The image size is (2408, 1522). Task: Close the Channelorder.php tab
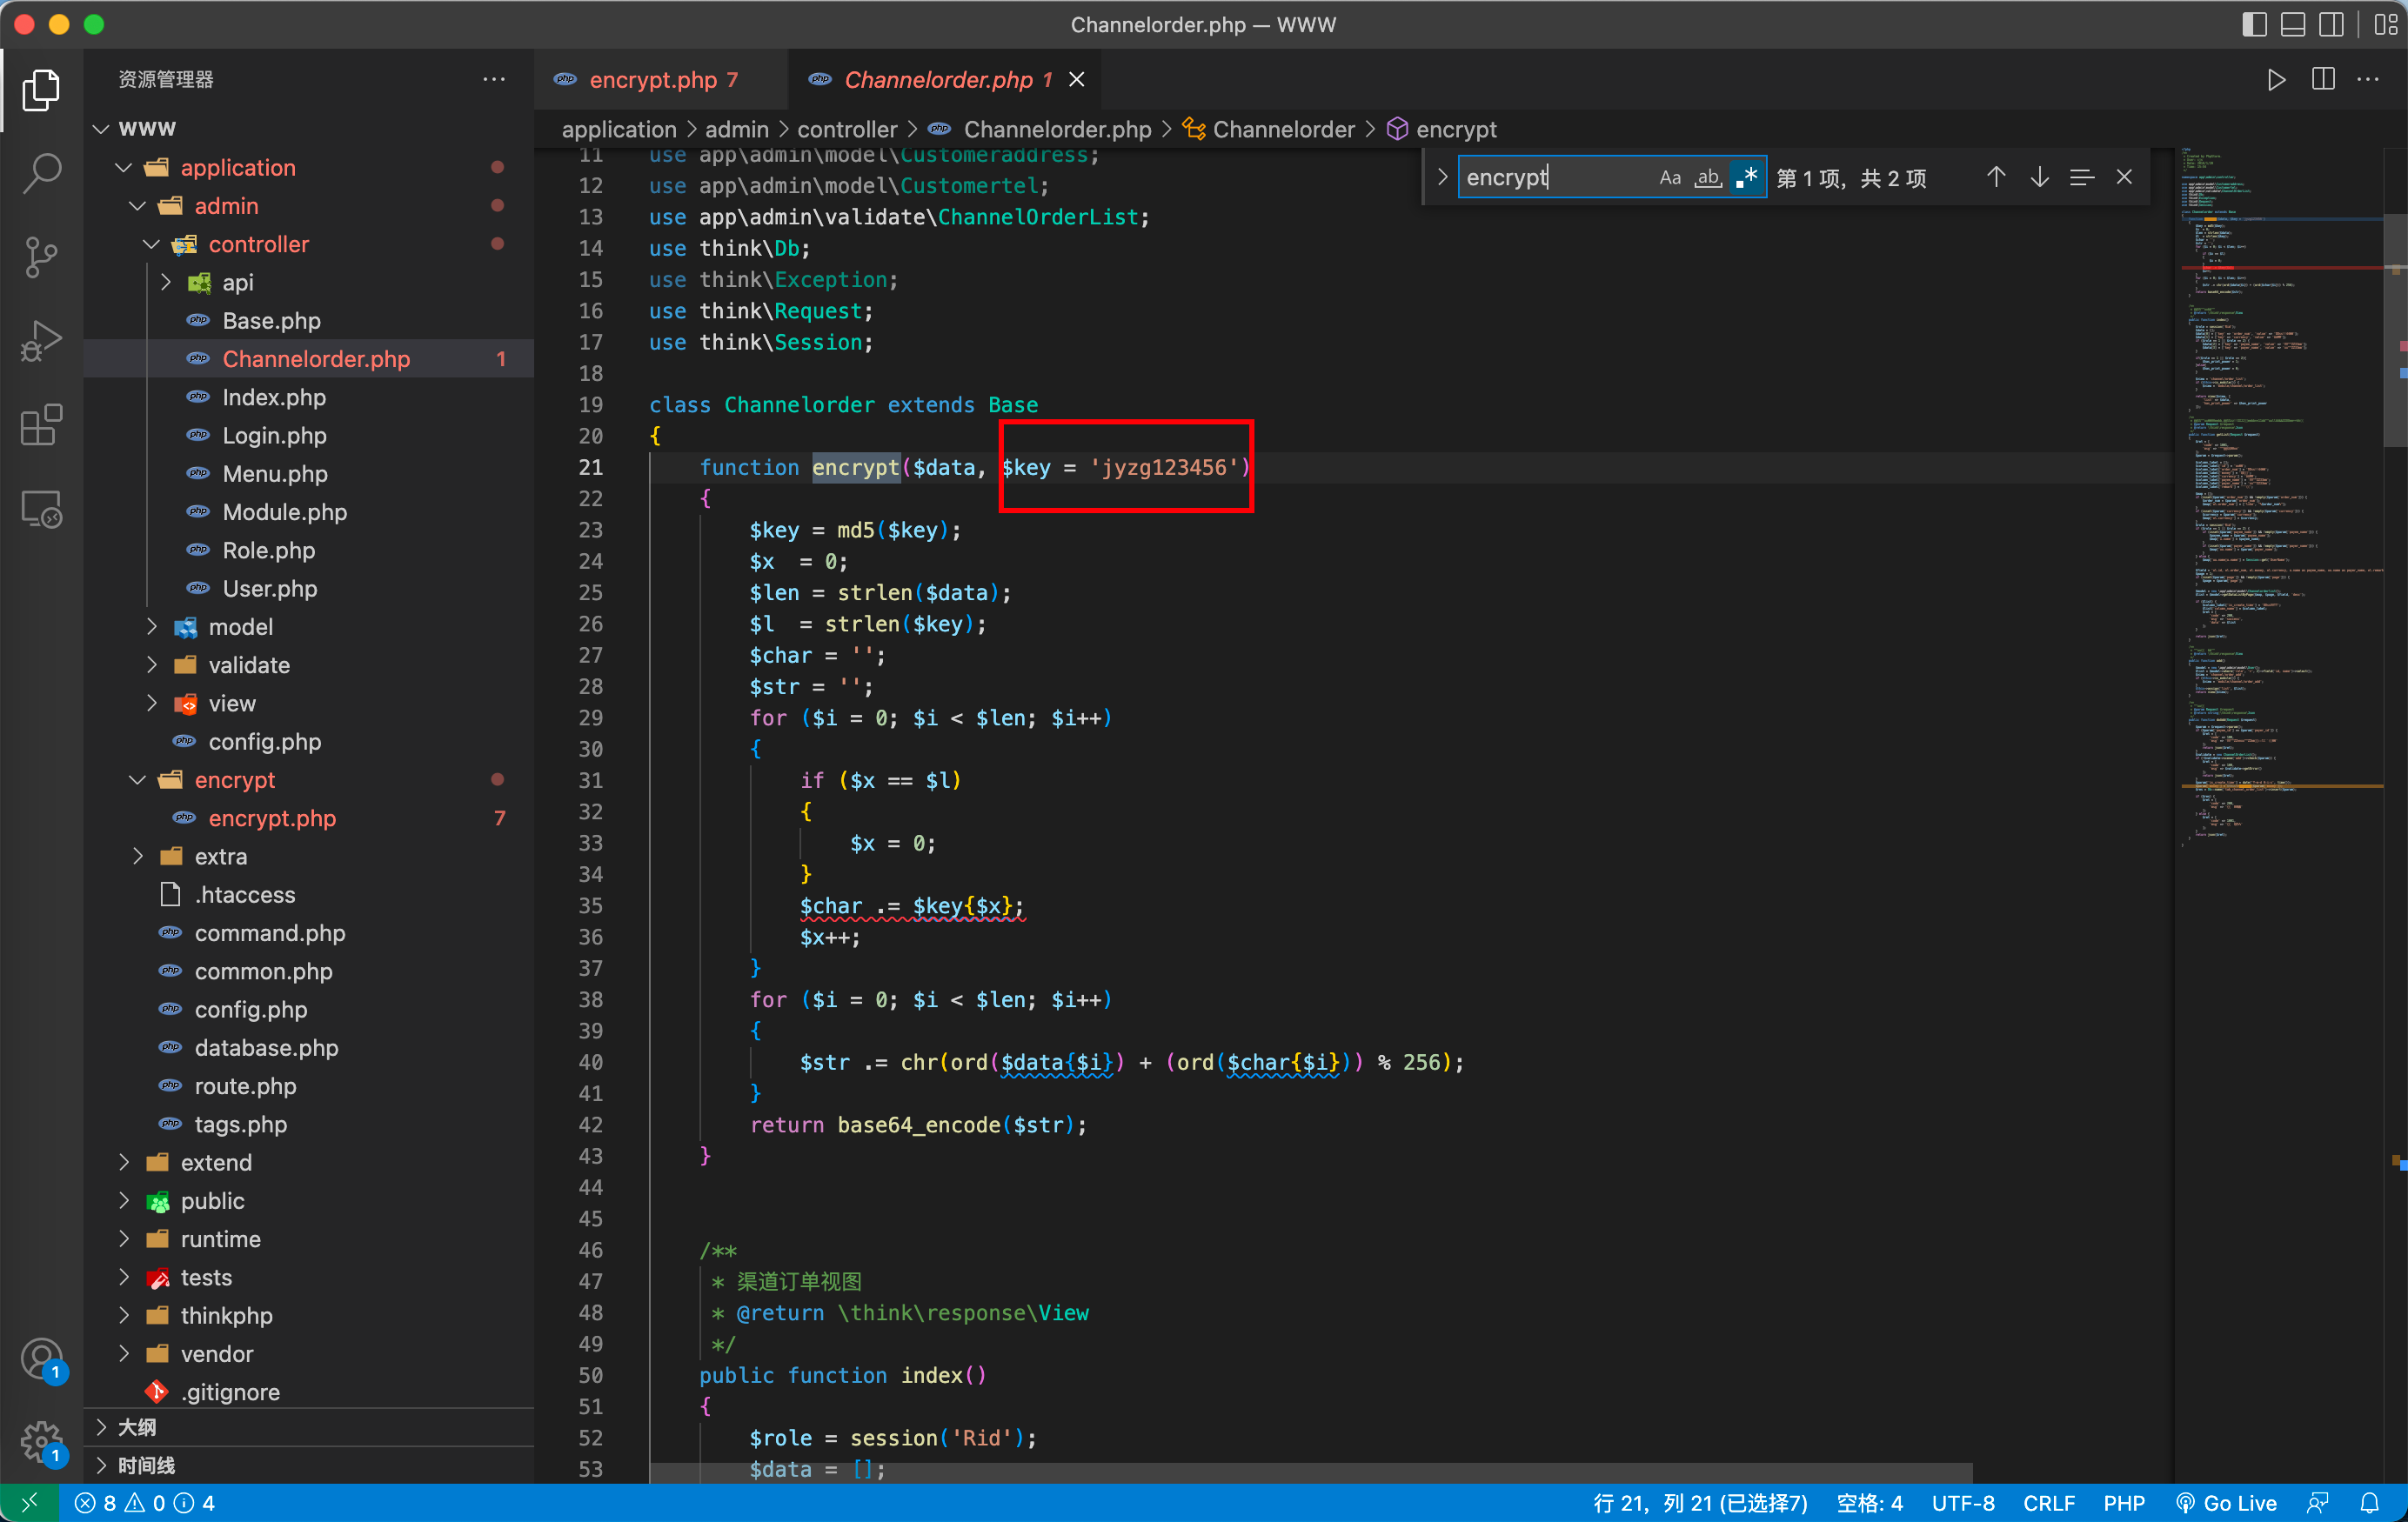click(1077, 80)
